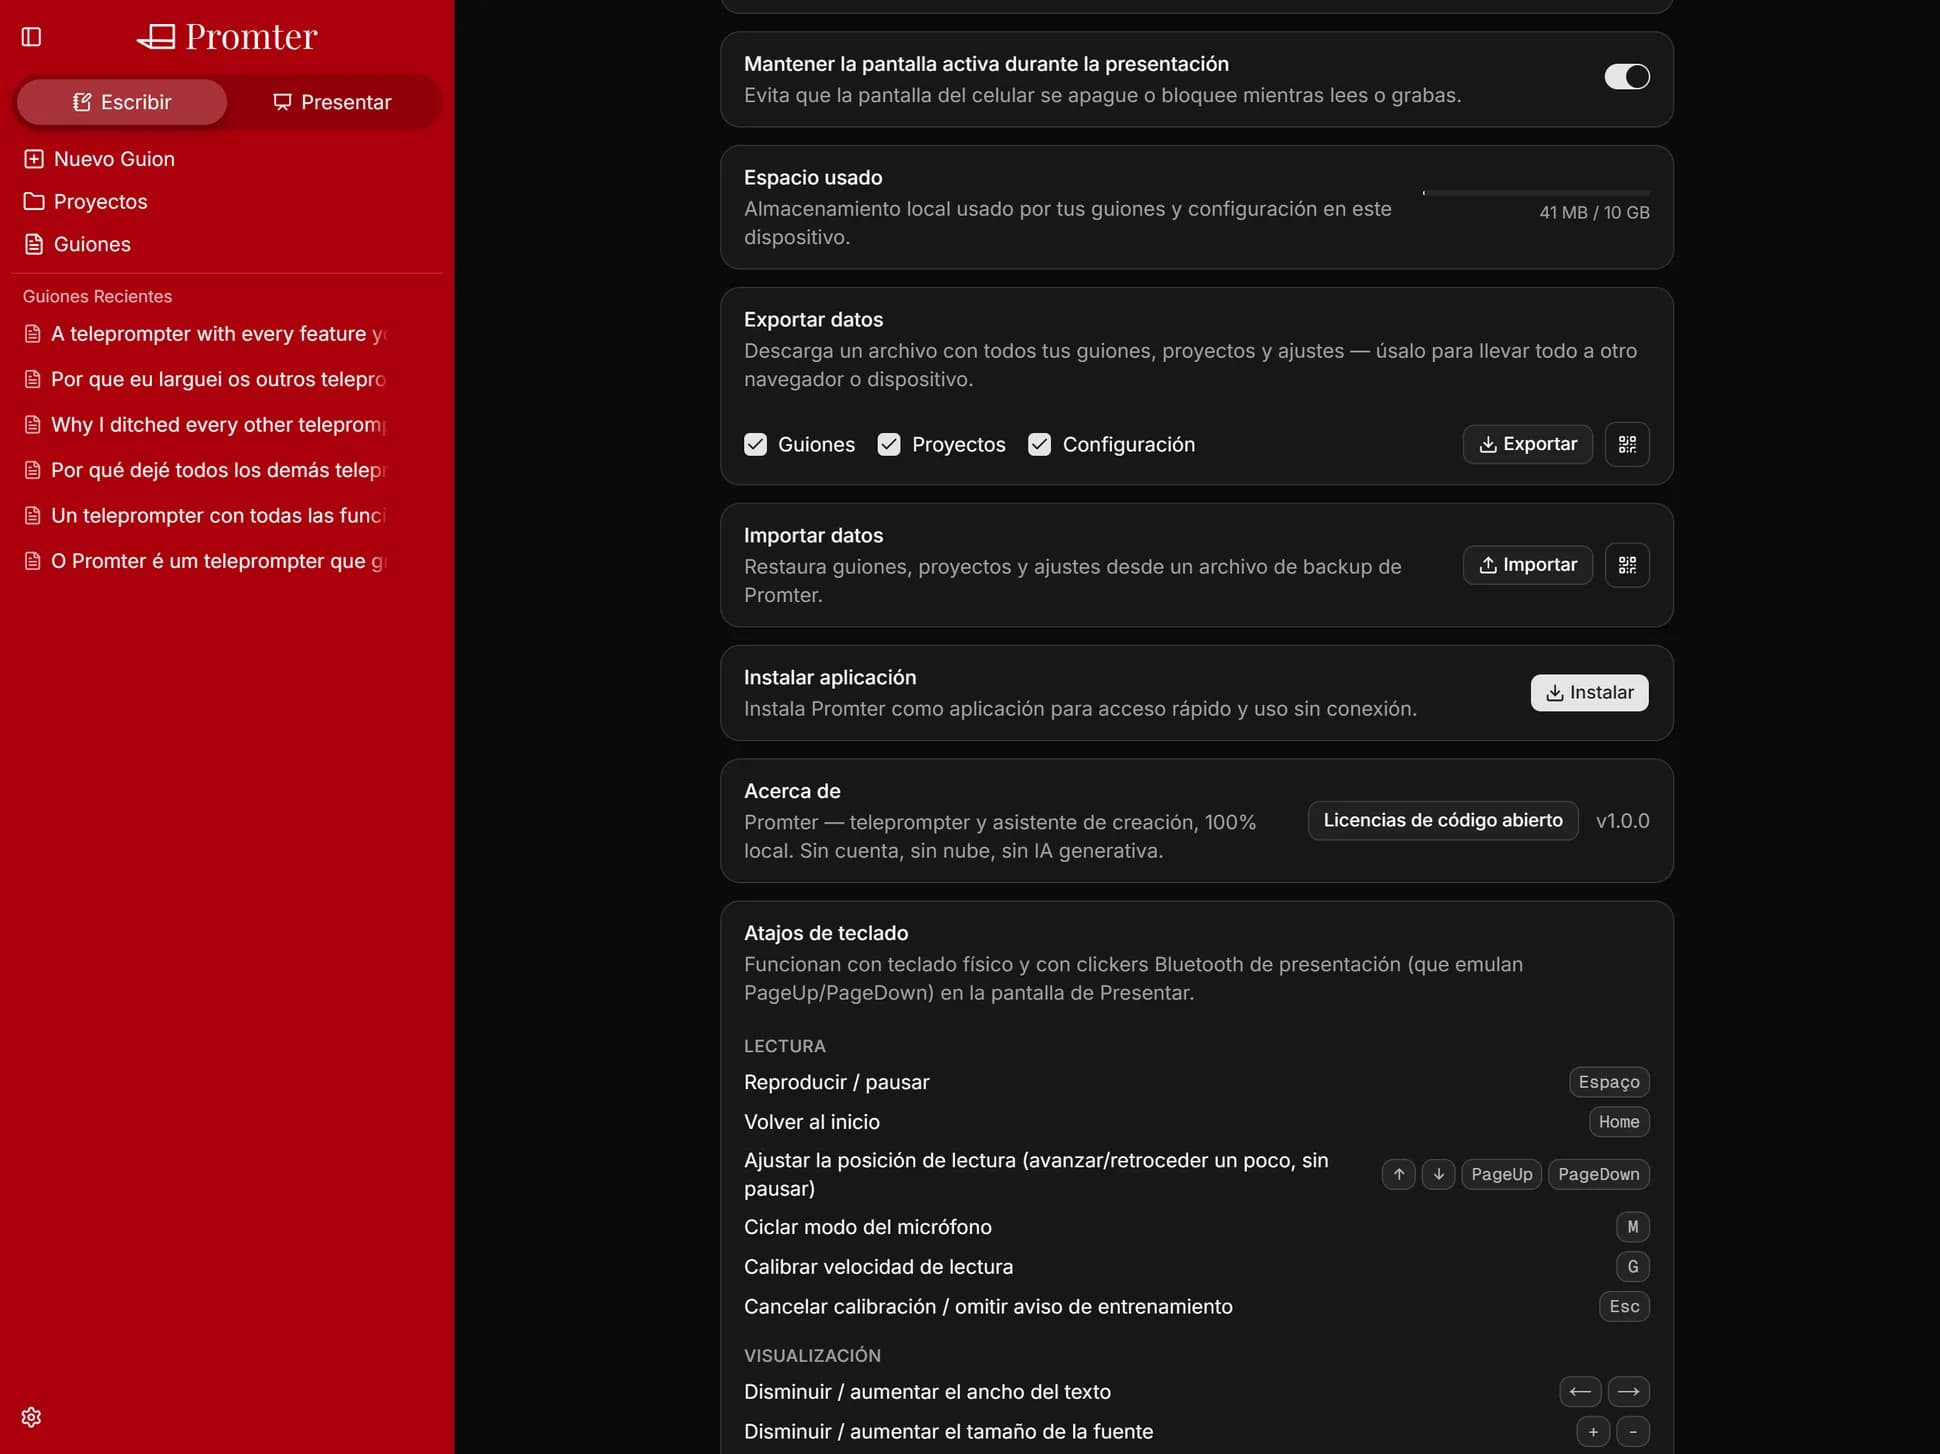Viewport: 1940px width, 1454px height.
Task: Switch to Presentar mode
Action: click(332, 102)
